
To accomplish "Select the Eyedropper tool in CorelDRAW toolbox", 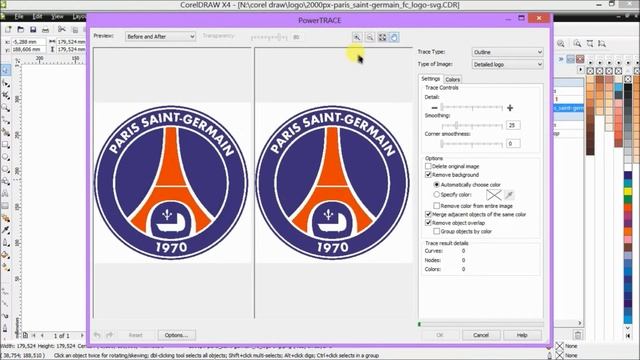I will point(6,230).
